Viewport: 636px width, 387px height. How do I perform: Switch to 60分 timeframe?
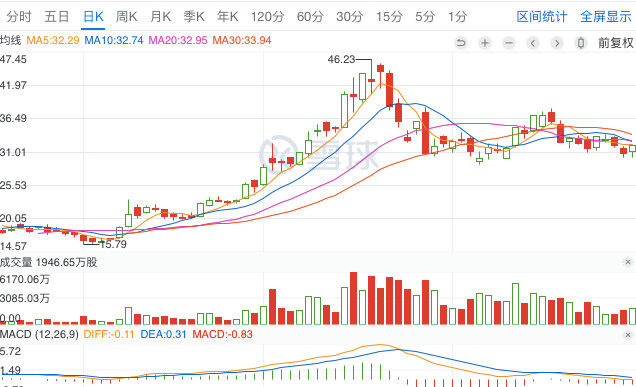[x=310, y=17]
